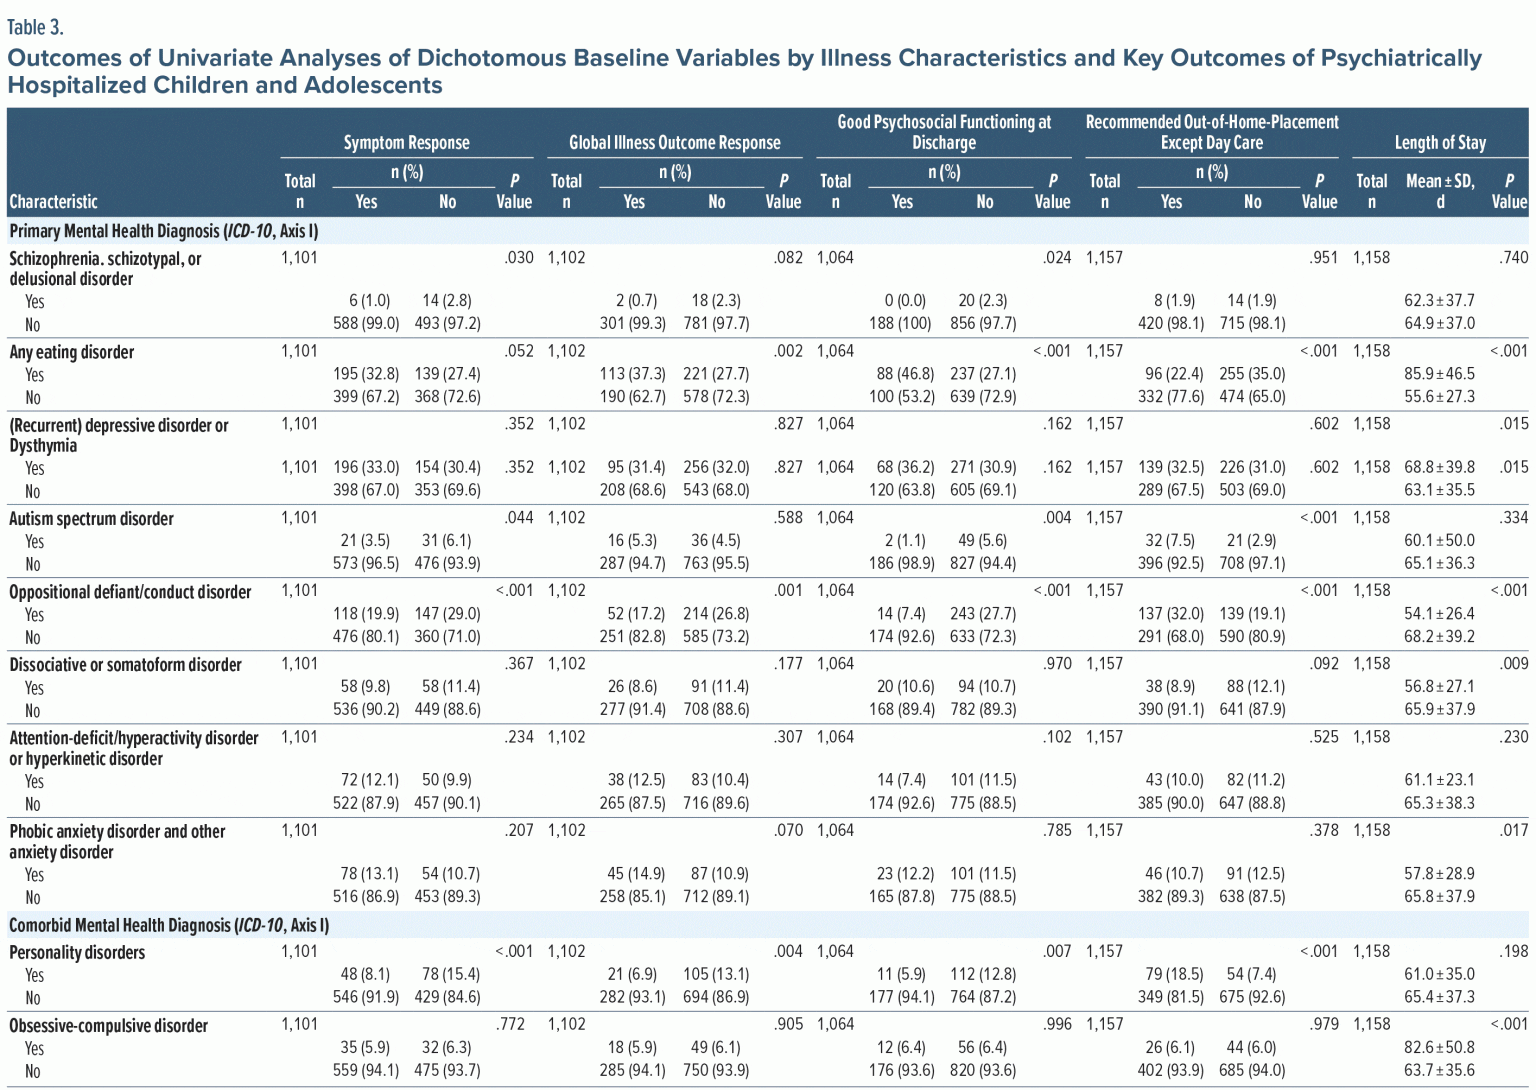Select 'Phobic anxiety disorder and other anxiety disorder'
The image size is (1536, 1090).
coord(117,842)
